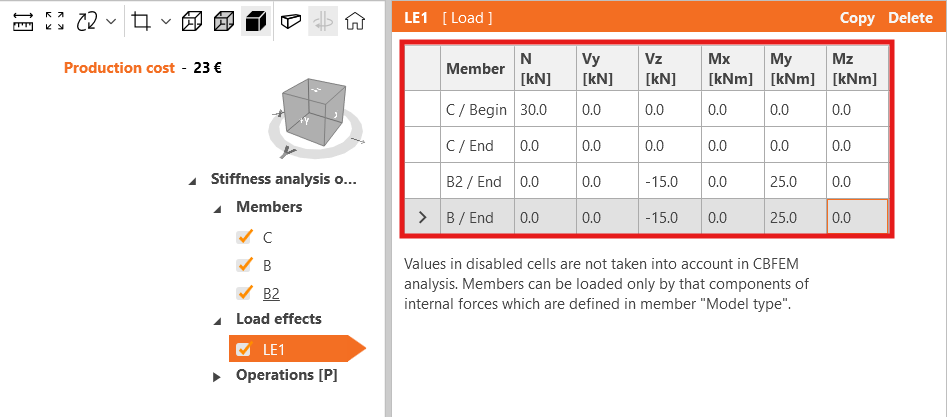Click the zoom-to-fit icon
This screenshot has width=947, height=417.
tap(55, 20)
